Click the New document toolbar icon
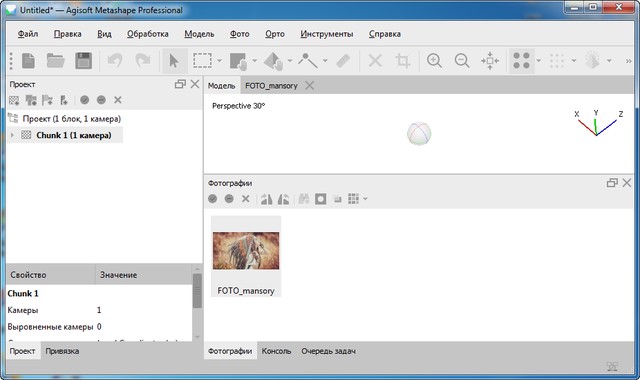 tap(28, 61)
